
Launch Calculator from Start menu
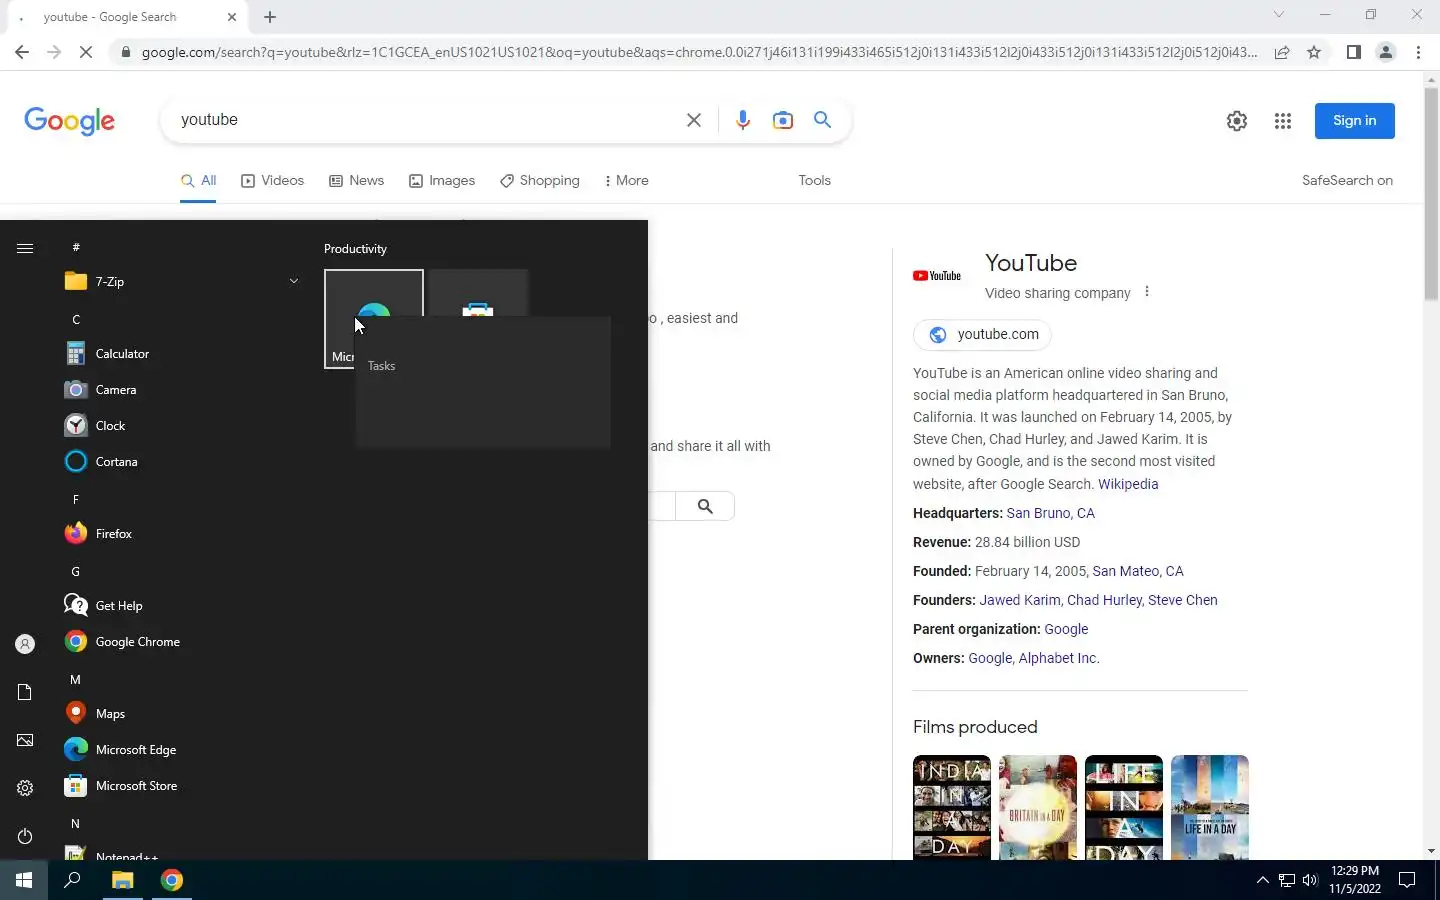pos(180,354)
